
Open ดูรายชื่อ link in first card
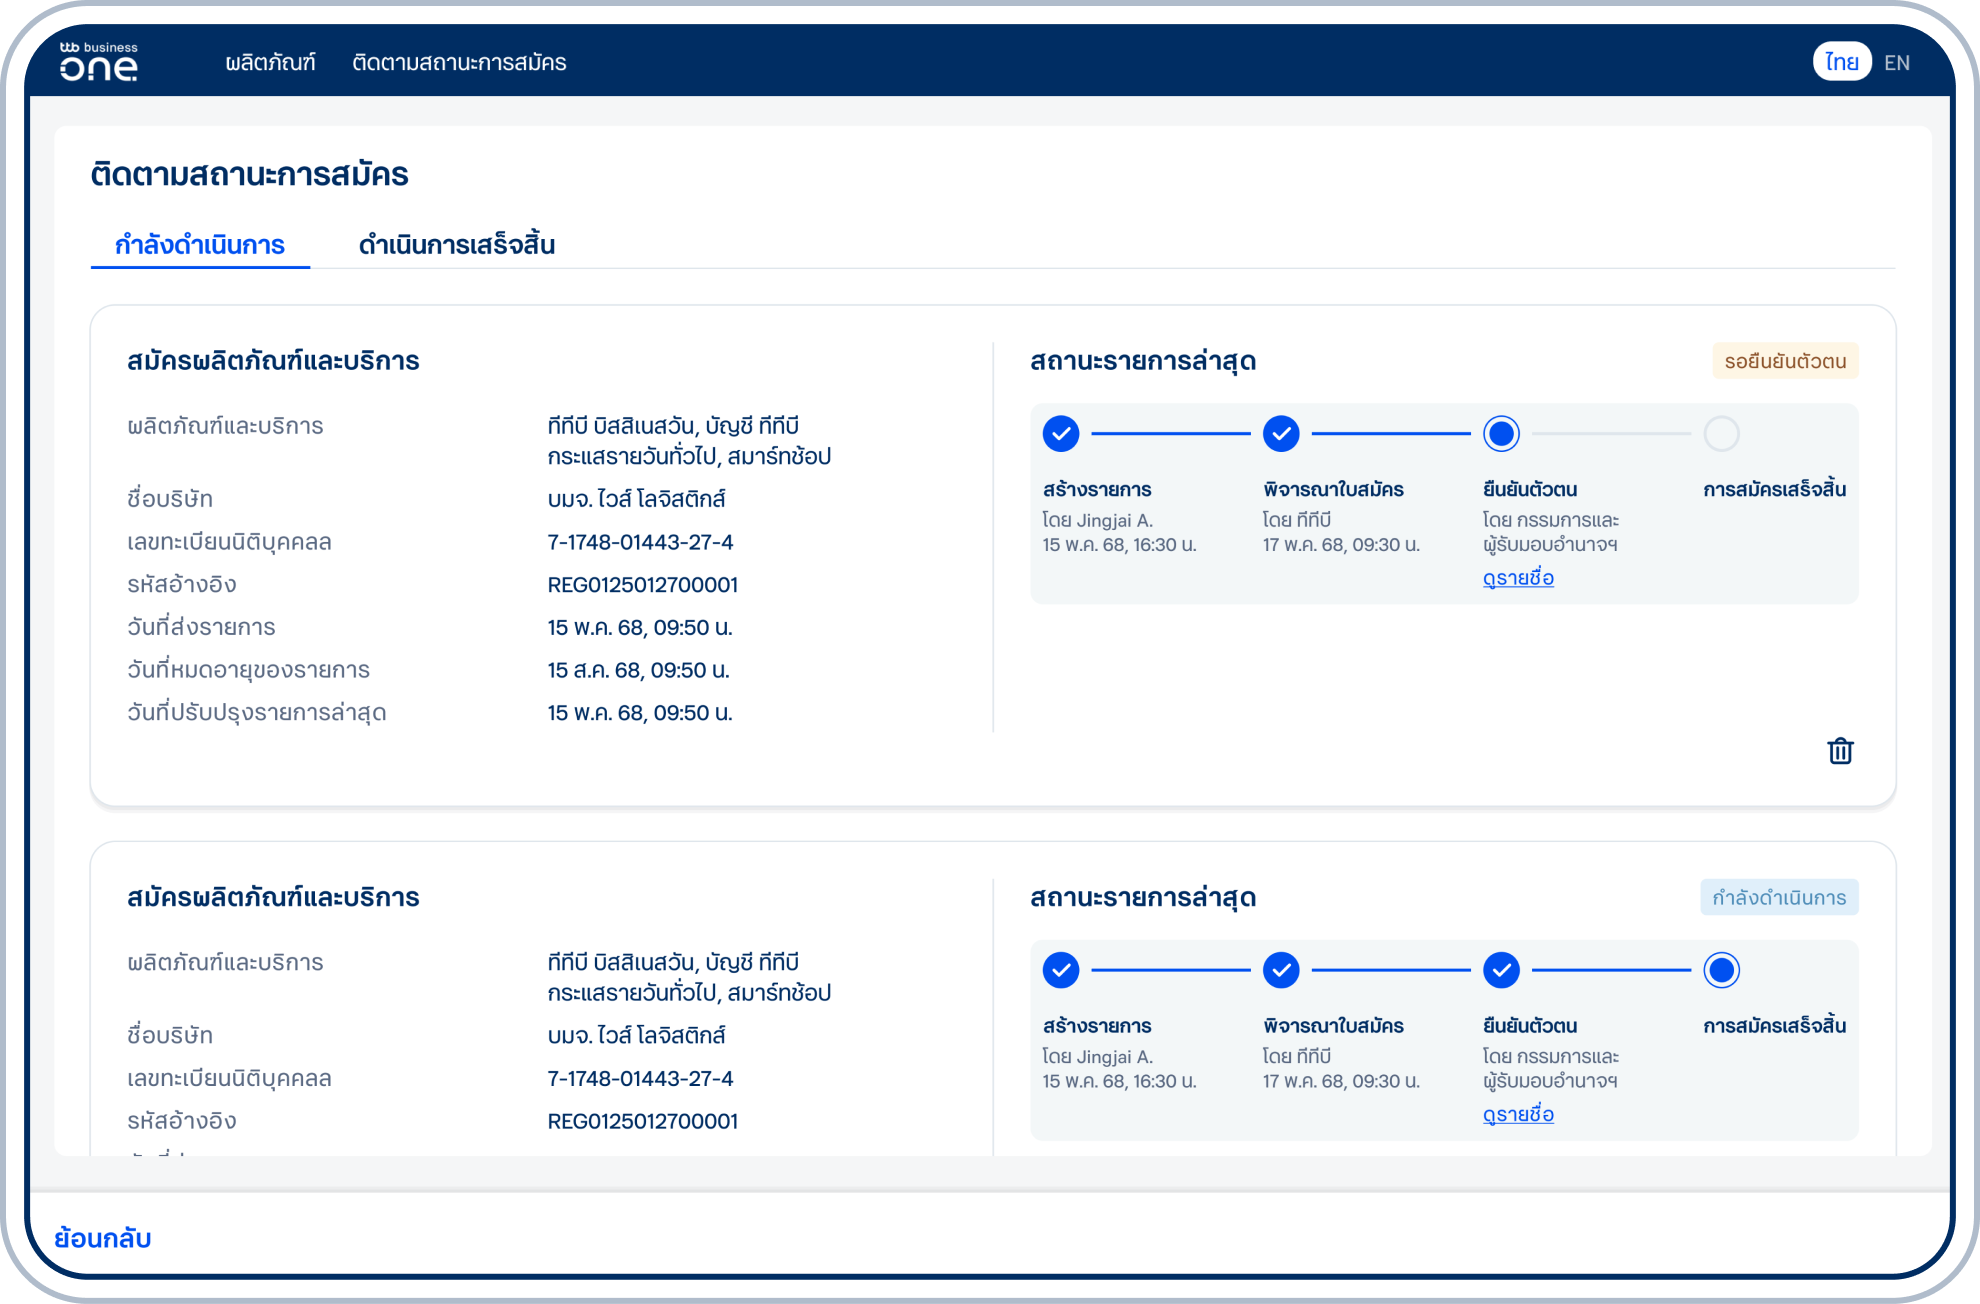(1518, 578)
